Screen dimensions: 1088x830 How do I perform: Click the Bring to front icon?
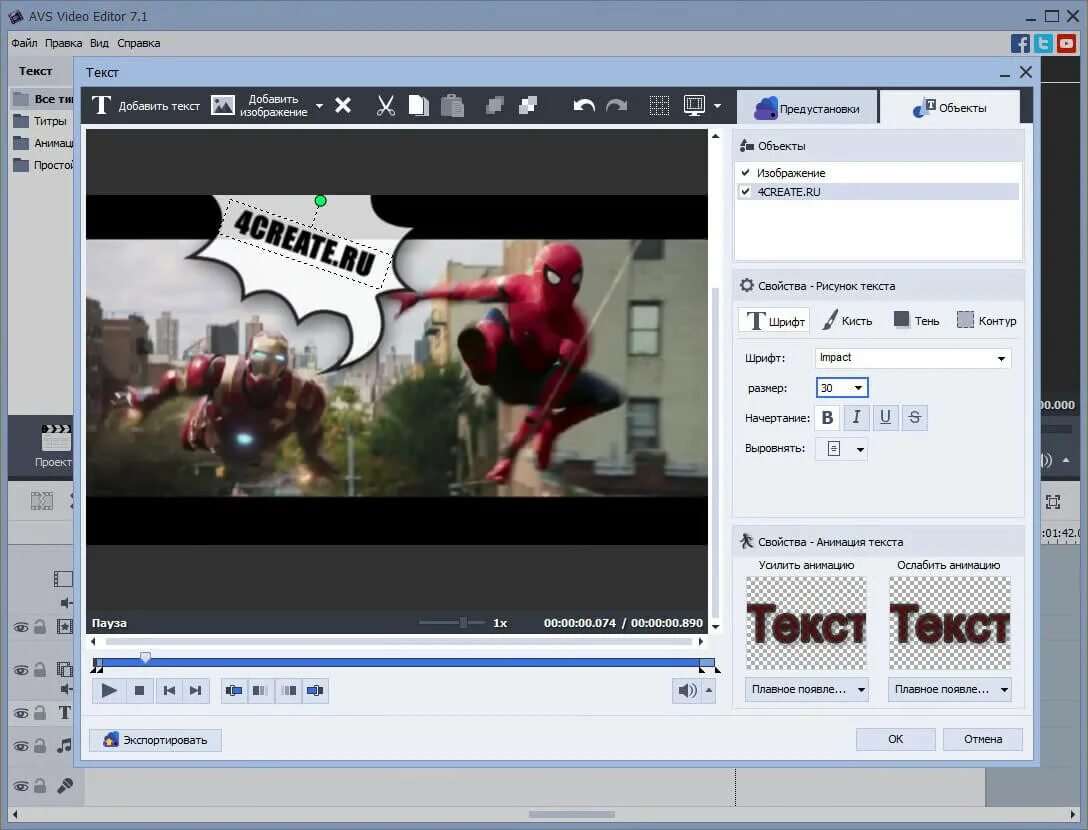[495, 105]
